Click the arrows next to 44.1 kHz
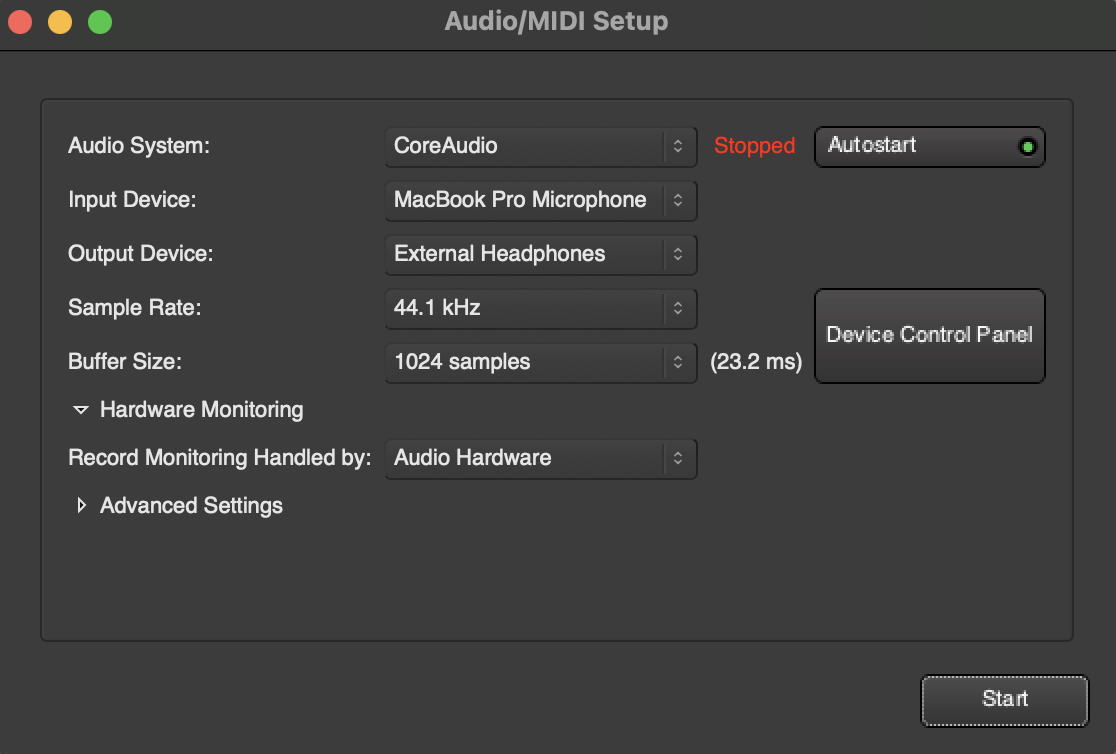This screenshot has width=1116, height=754. (678, 308)
